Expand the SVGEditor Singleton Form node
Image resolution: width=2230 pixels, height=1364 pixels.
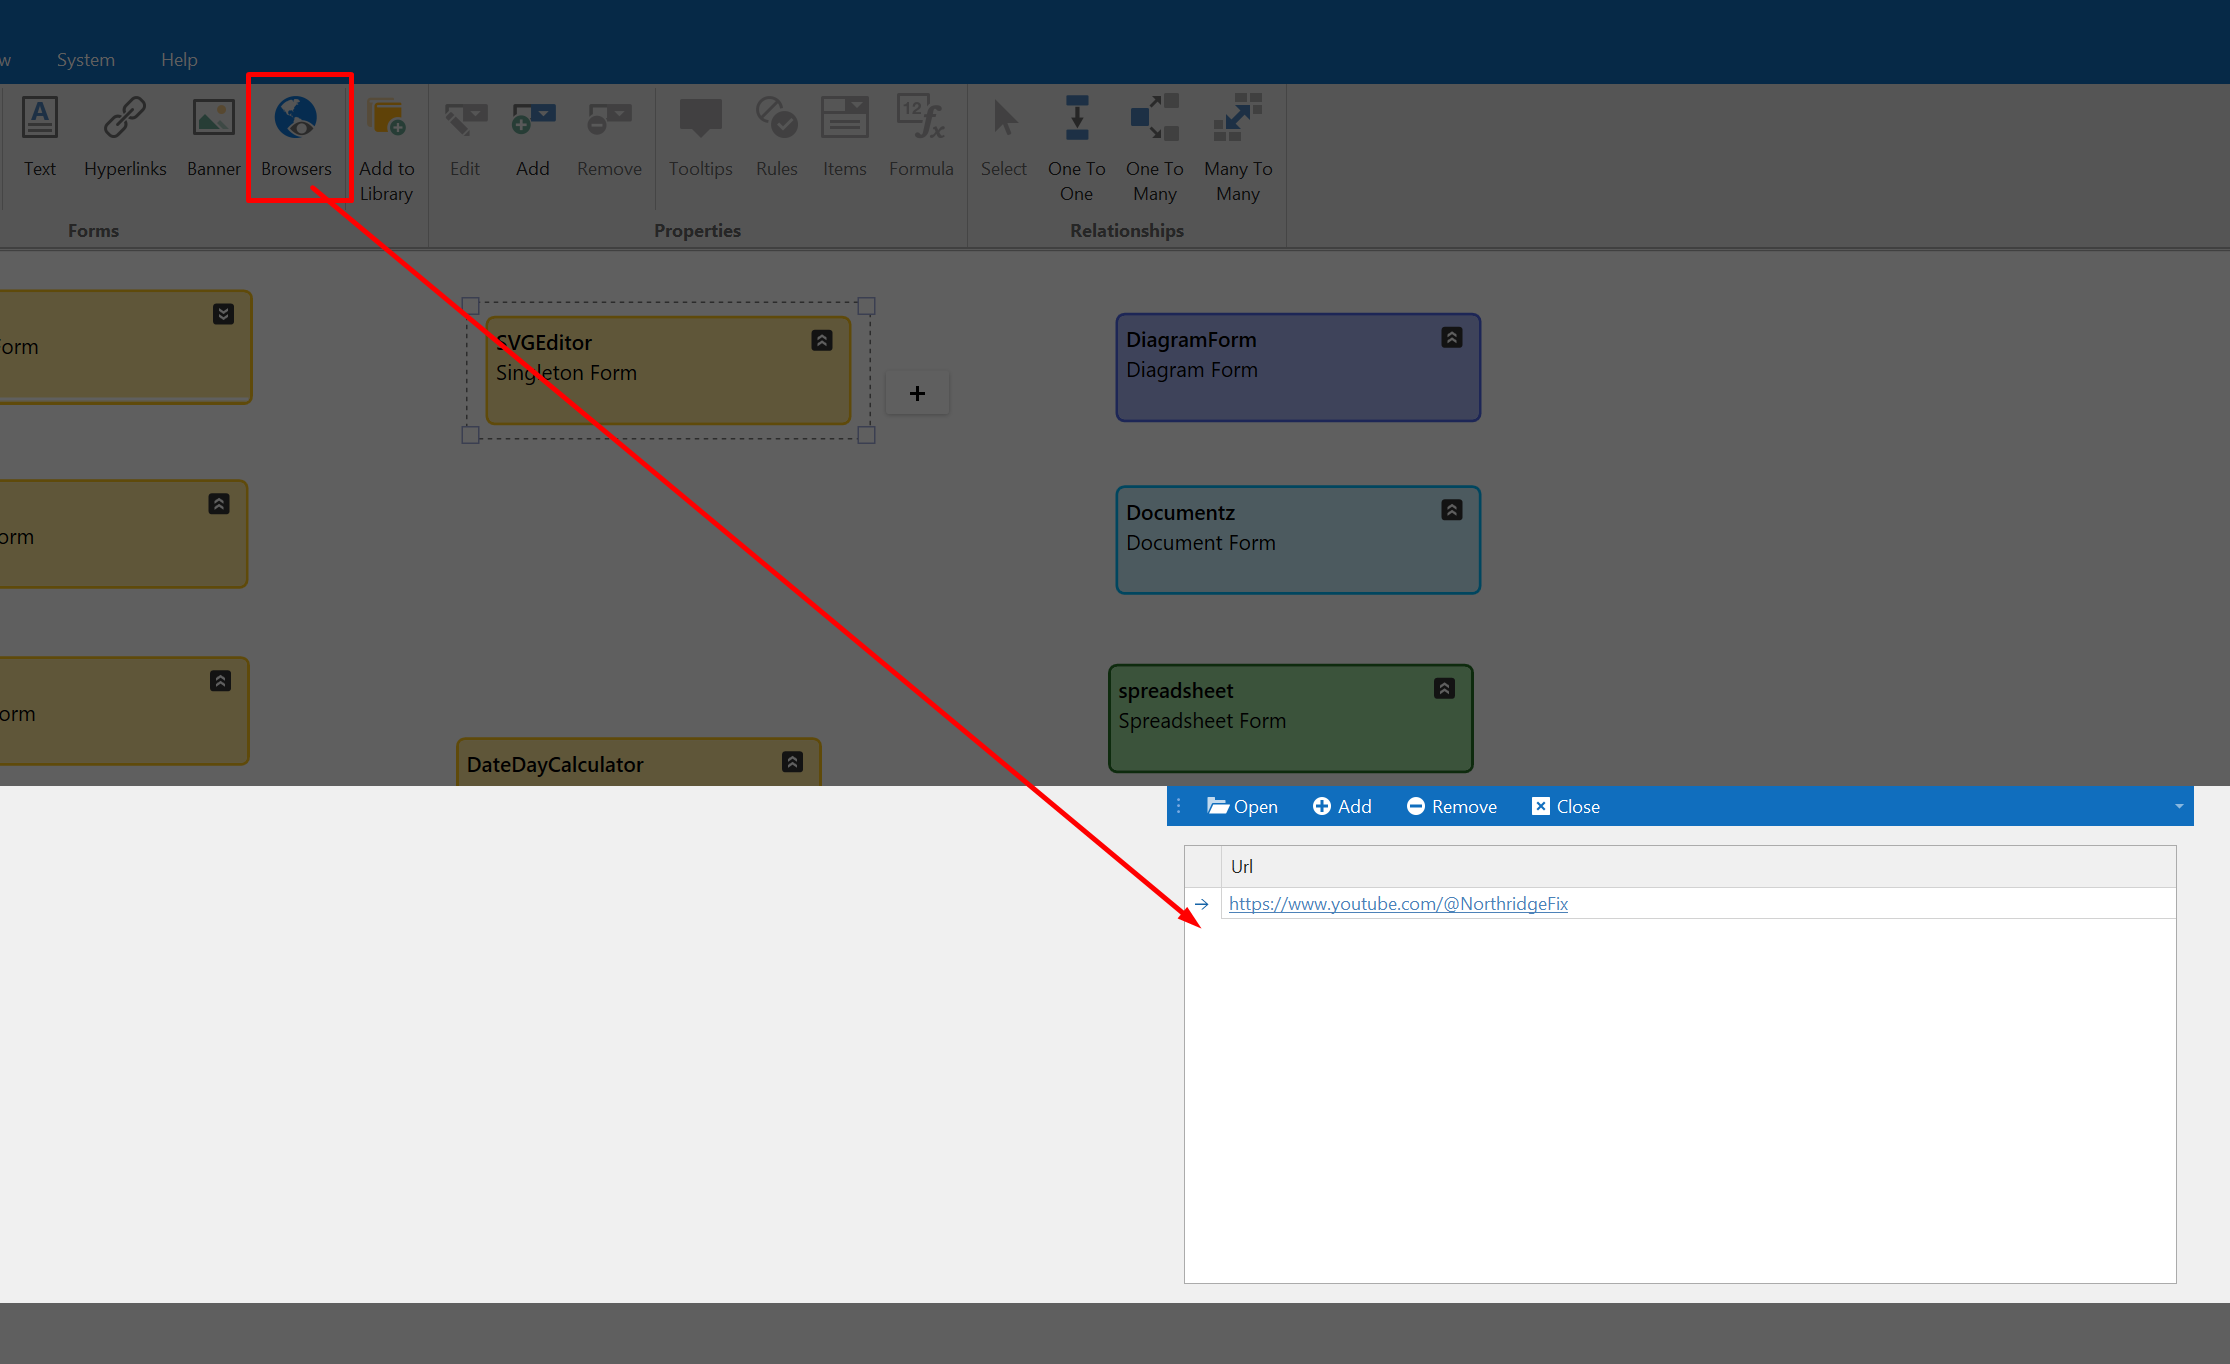point(820,339)
